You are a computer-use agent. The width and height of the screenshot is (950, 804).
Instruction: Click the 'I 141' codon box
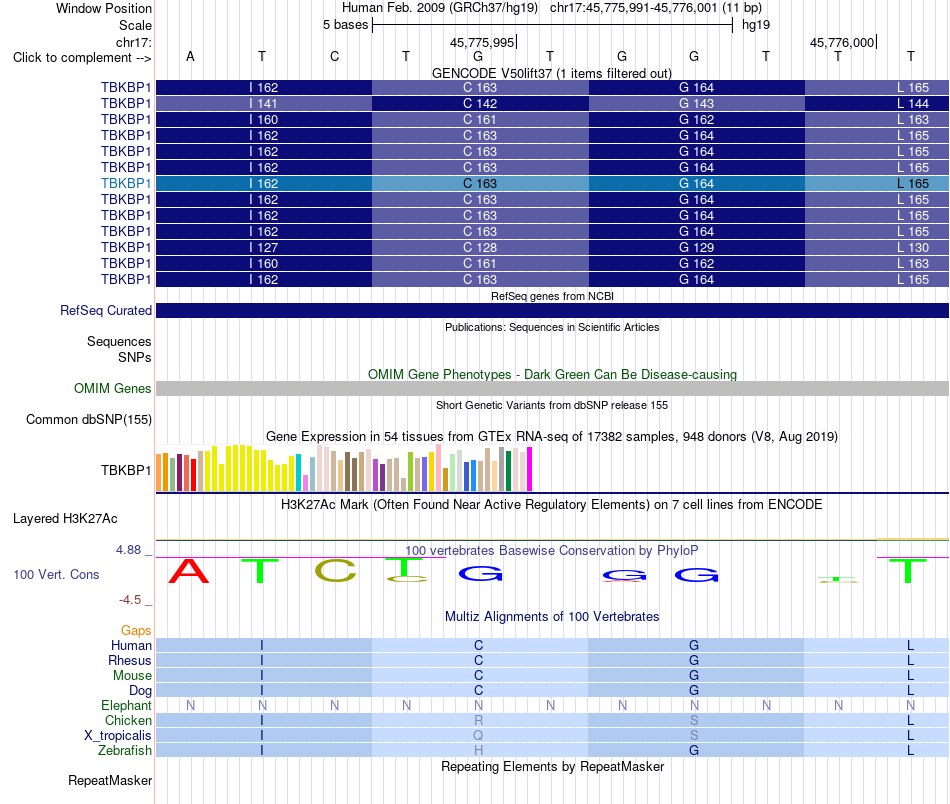[x=264, y=104]
